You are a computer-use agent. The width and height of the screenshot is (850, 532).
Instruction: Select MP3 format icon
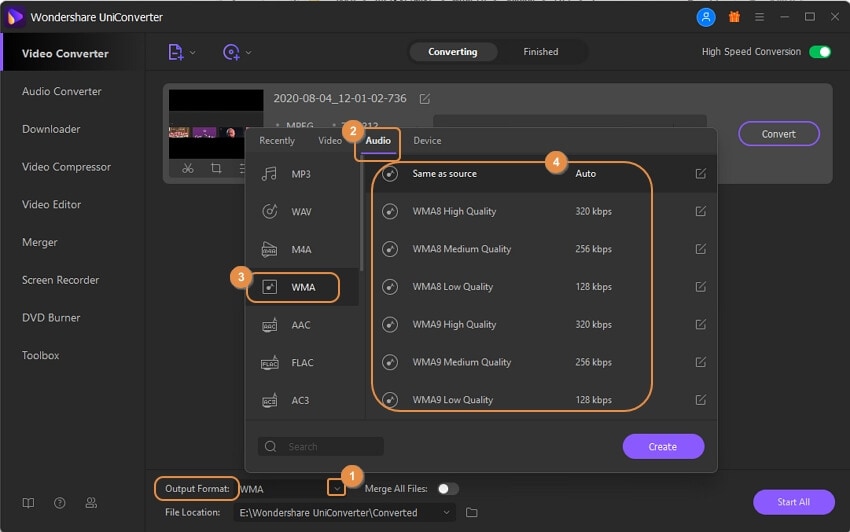[269, 174]
